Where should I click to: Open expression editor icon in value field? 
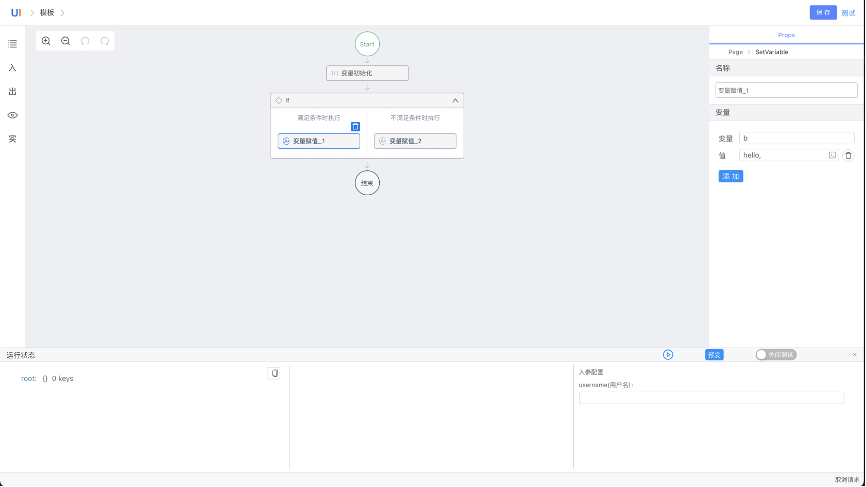[832, 155]
